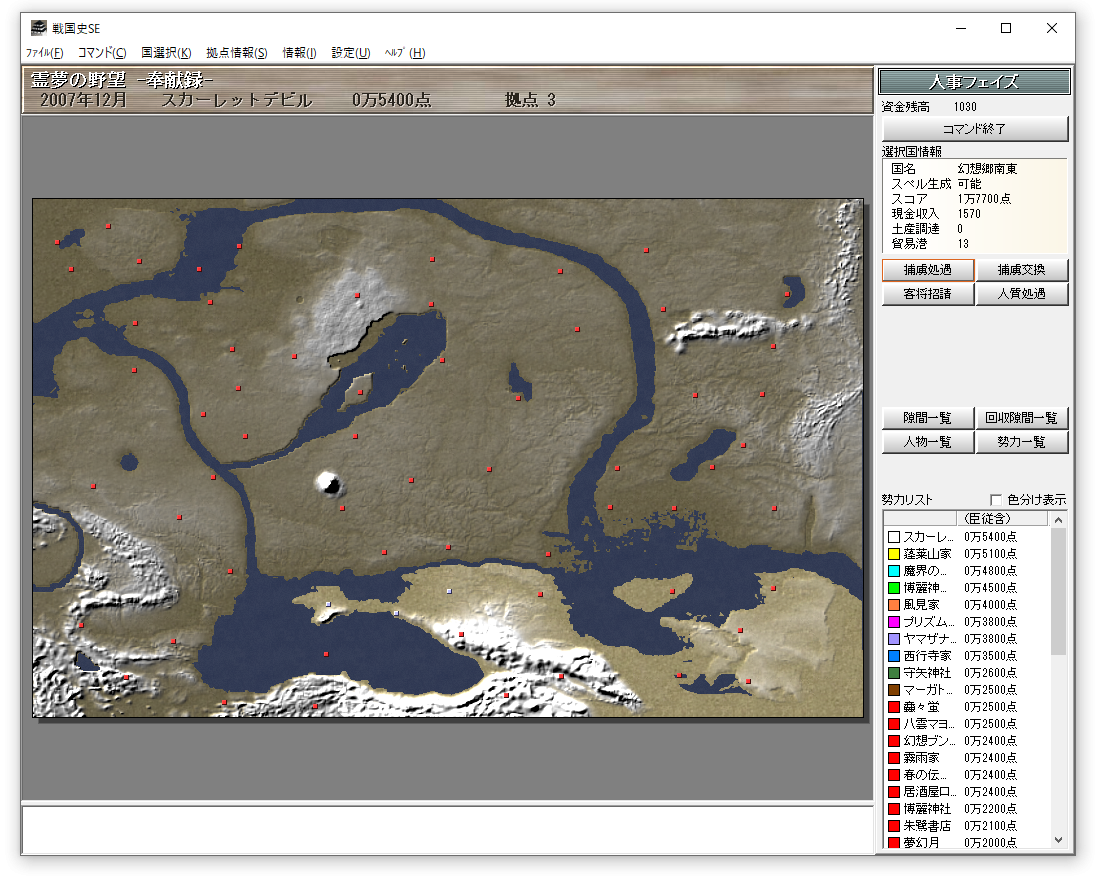Click the 戦国史SE app icon in title bar
The width and height of the screenshot is (1096, 876).
pos(38,28)
